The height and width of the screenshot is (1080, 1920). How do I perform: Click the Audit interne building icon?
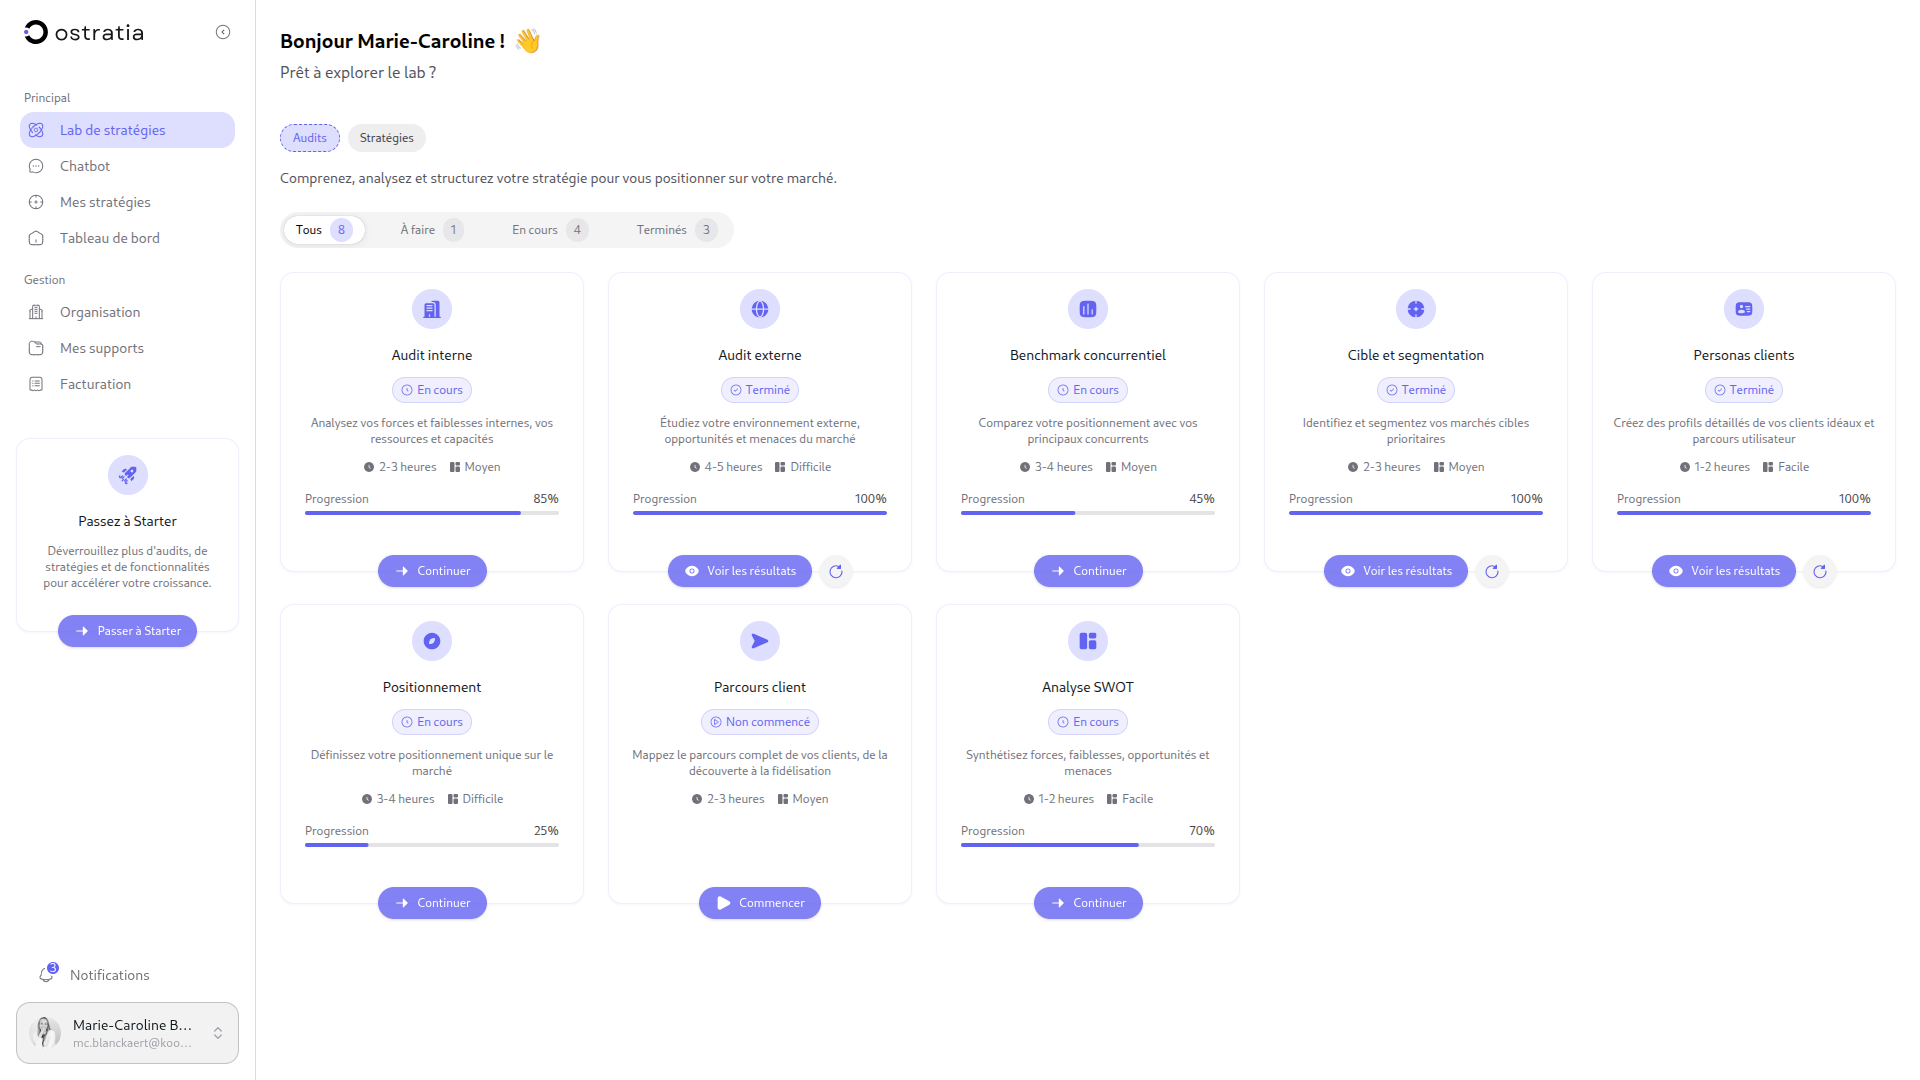[x=432, y=309]
